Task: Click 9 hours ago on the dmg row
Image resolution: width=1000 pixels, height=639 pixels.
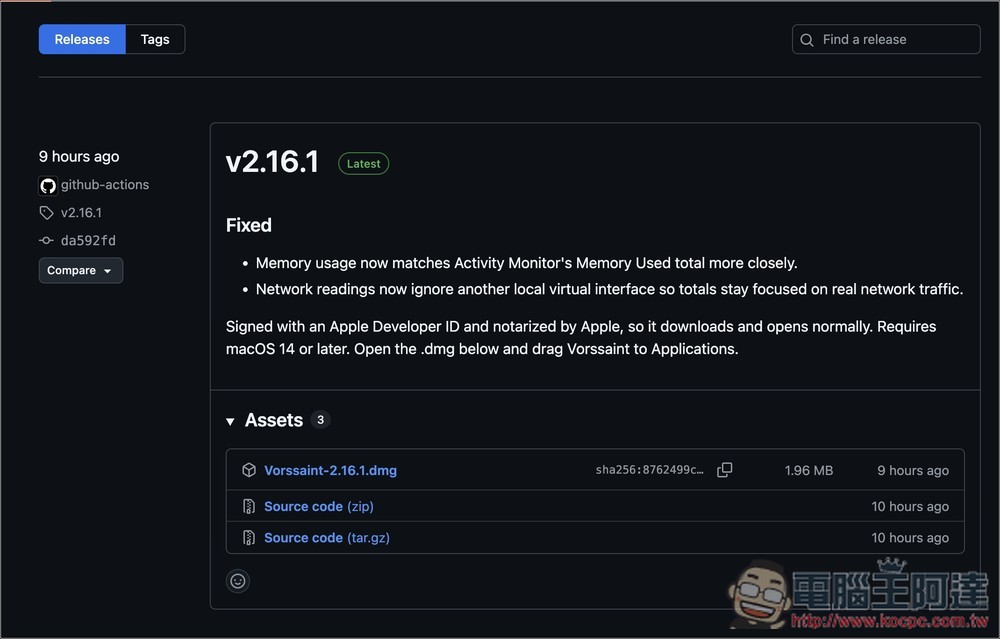Action: [x=913, y=471]
